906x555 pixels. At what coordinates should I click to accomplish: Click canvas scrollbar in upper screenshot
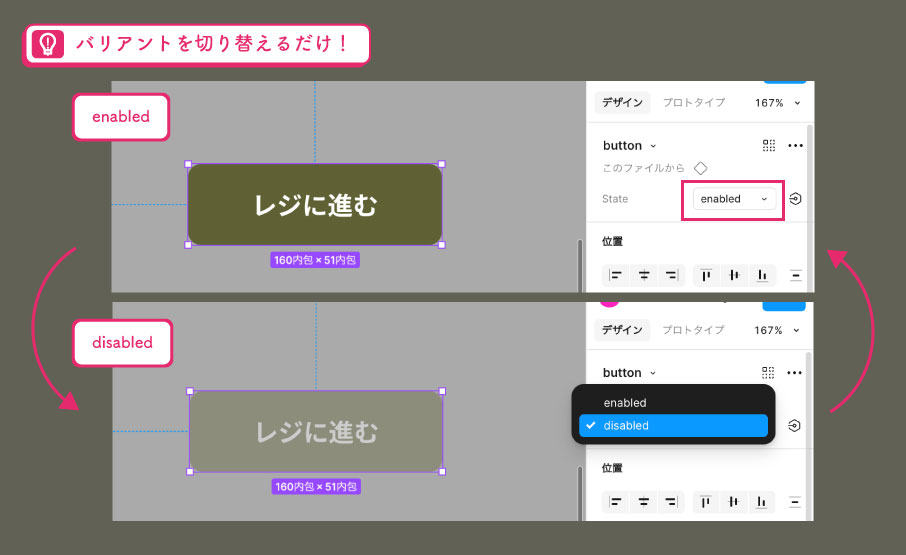pyautogui.click(x=580, y=266)
